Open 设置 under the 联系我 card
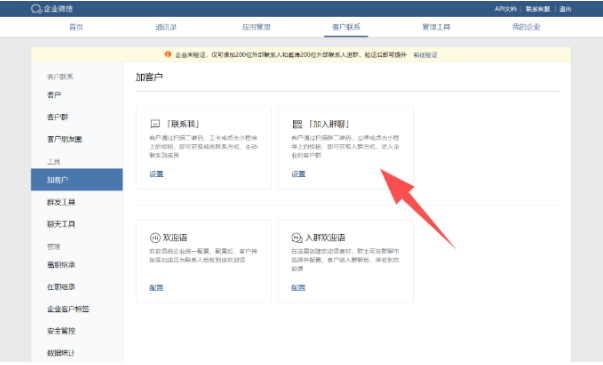This screenshot has width=603, height=365. click(156, 174)
